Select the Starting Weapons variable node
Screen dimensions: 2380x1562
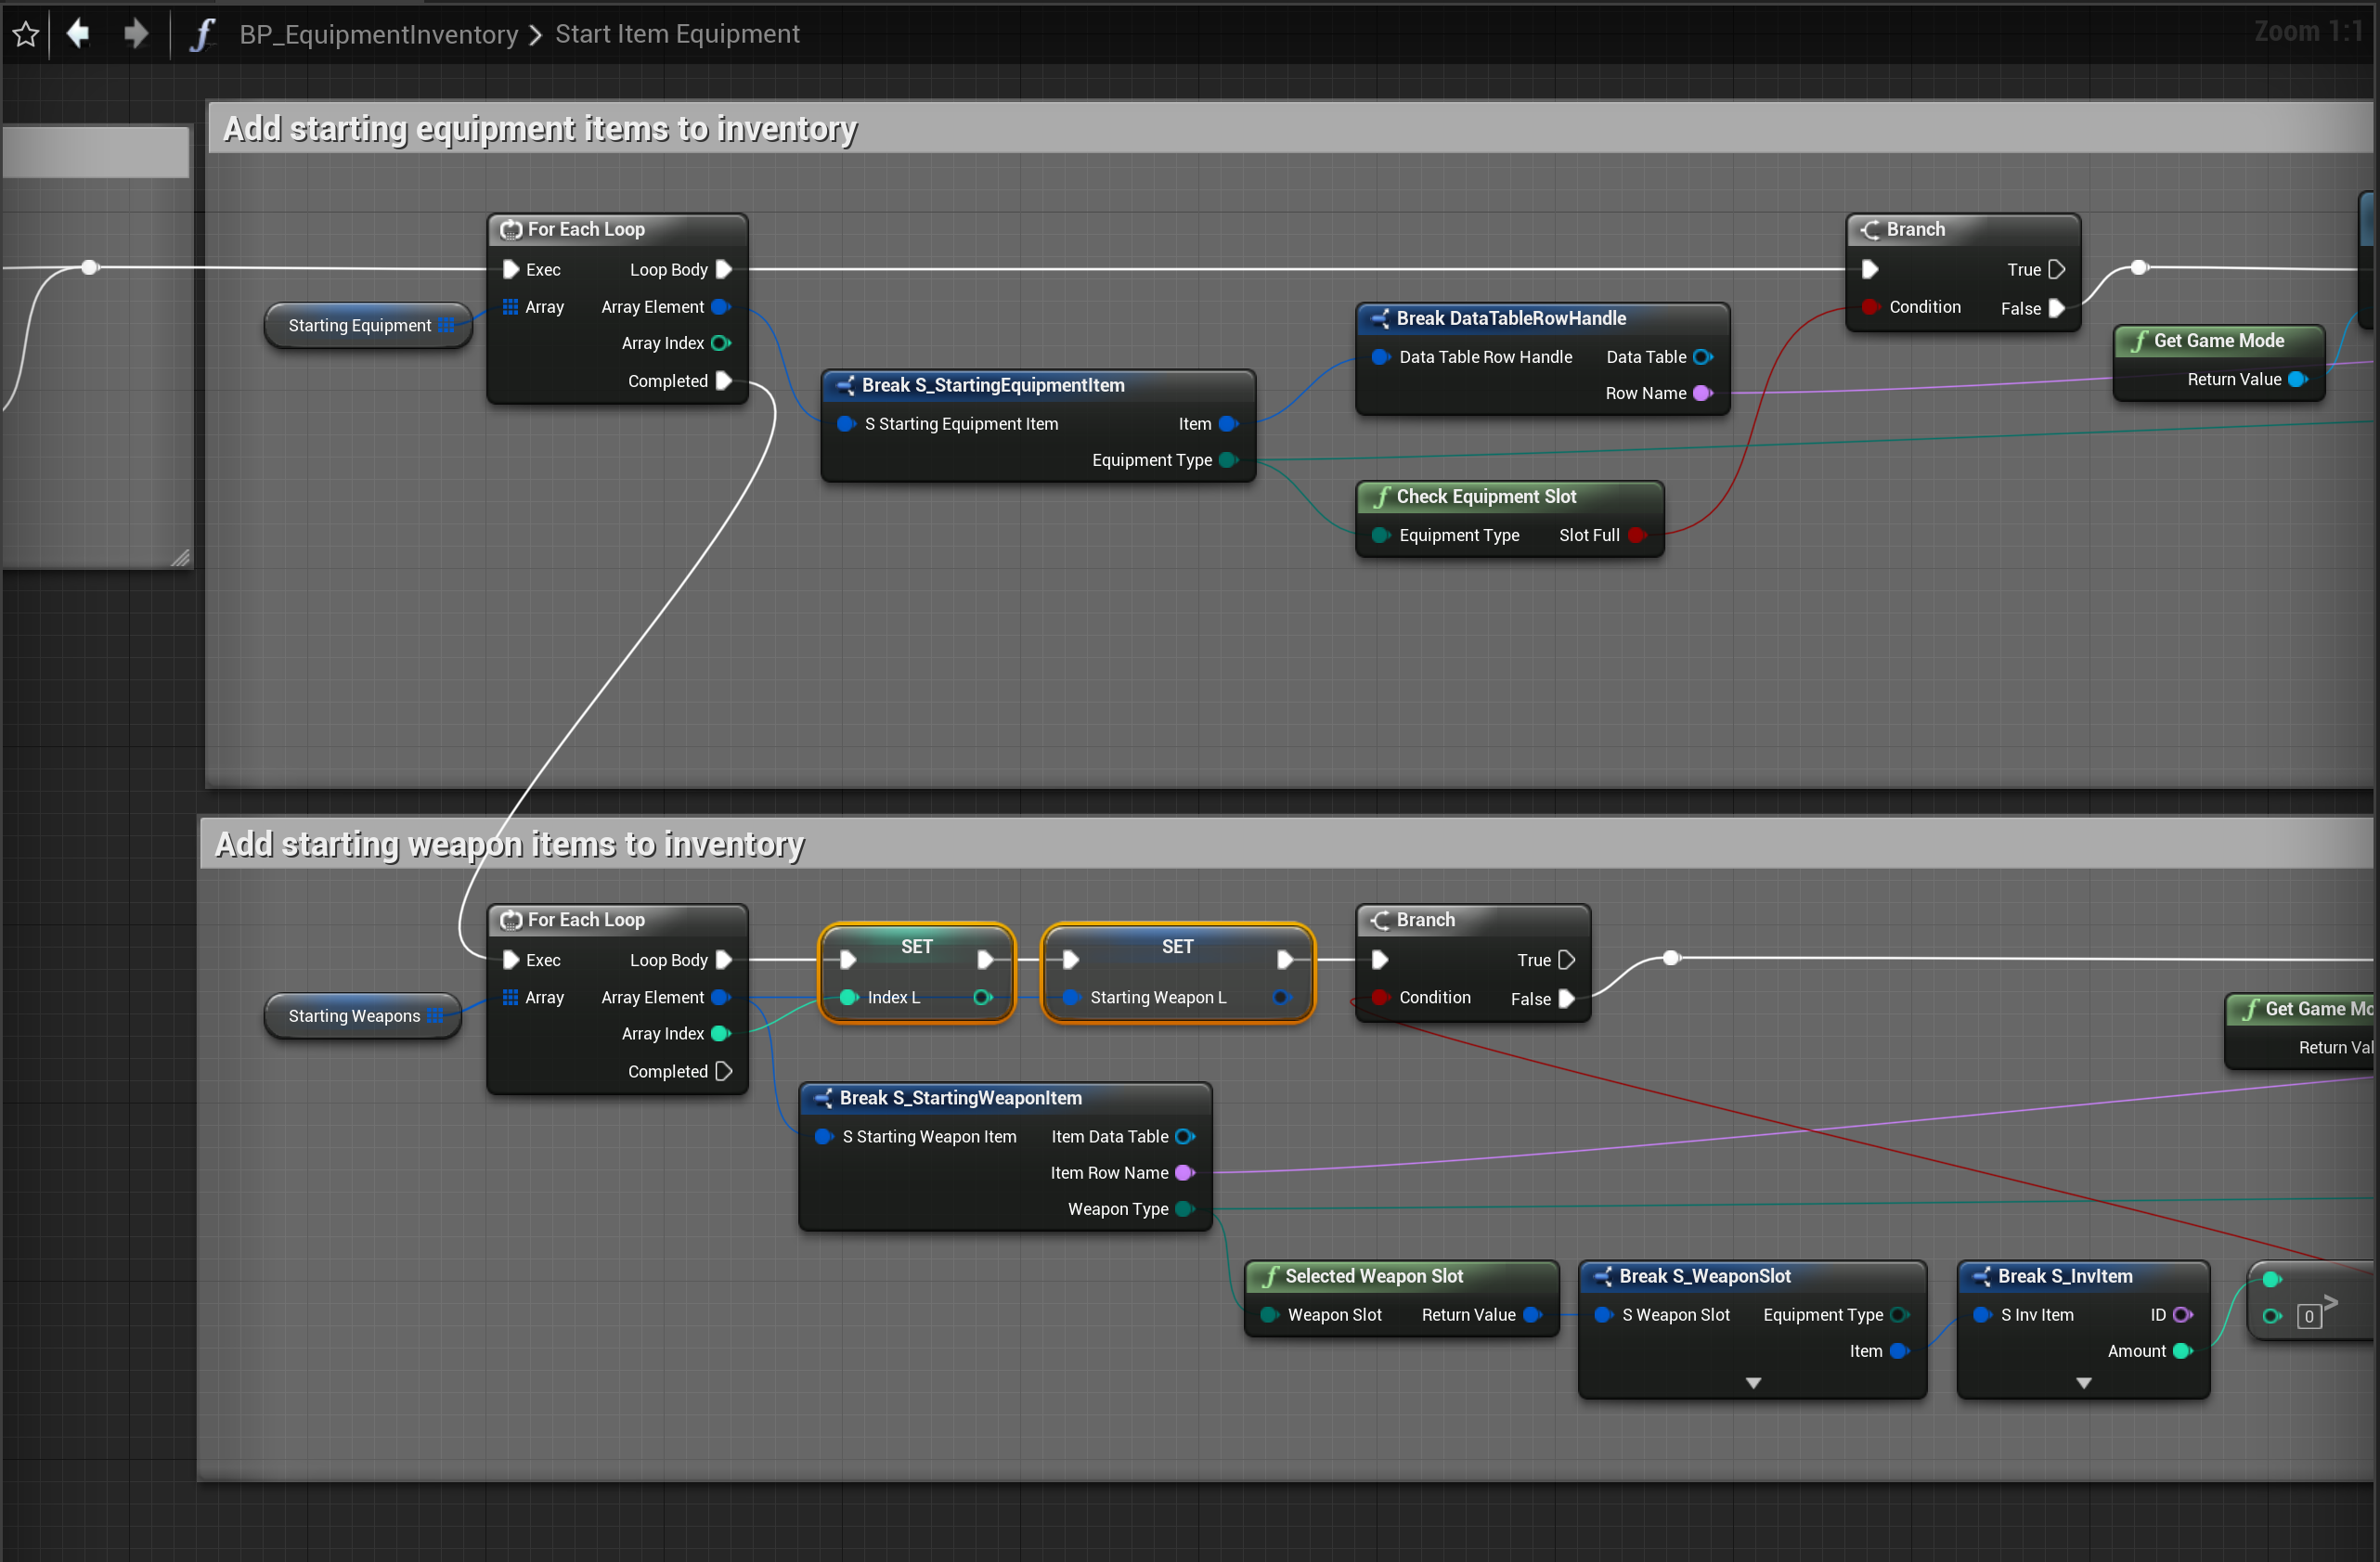(x=354, y=1016)
